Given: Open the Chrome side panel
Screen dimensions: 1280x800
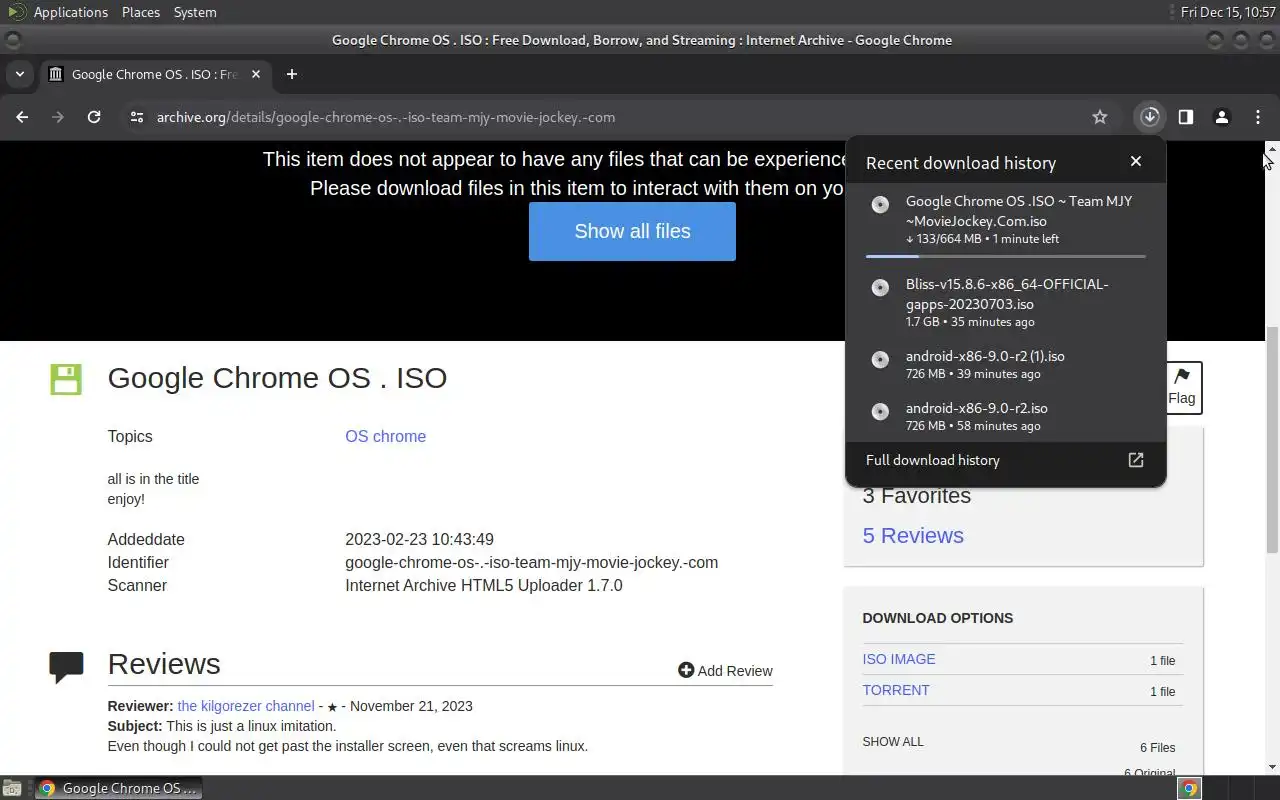Looking at the screenshot, I should [x=1186, y=117].
